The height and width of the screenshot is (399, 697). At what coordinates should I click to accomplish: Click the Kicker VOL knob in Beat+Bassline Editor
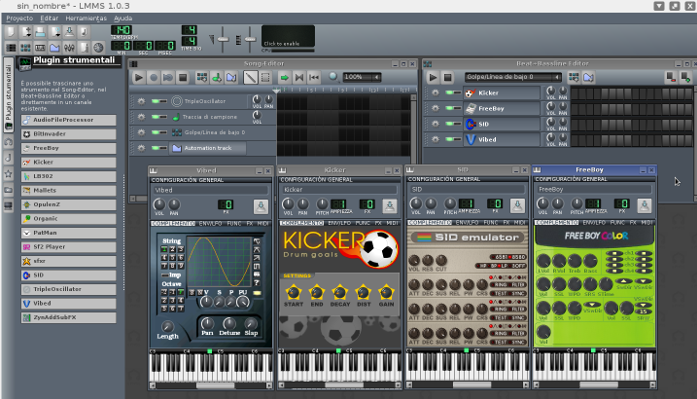551,91
